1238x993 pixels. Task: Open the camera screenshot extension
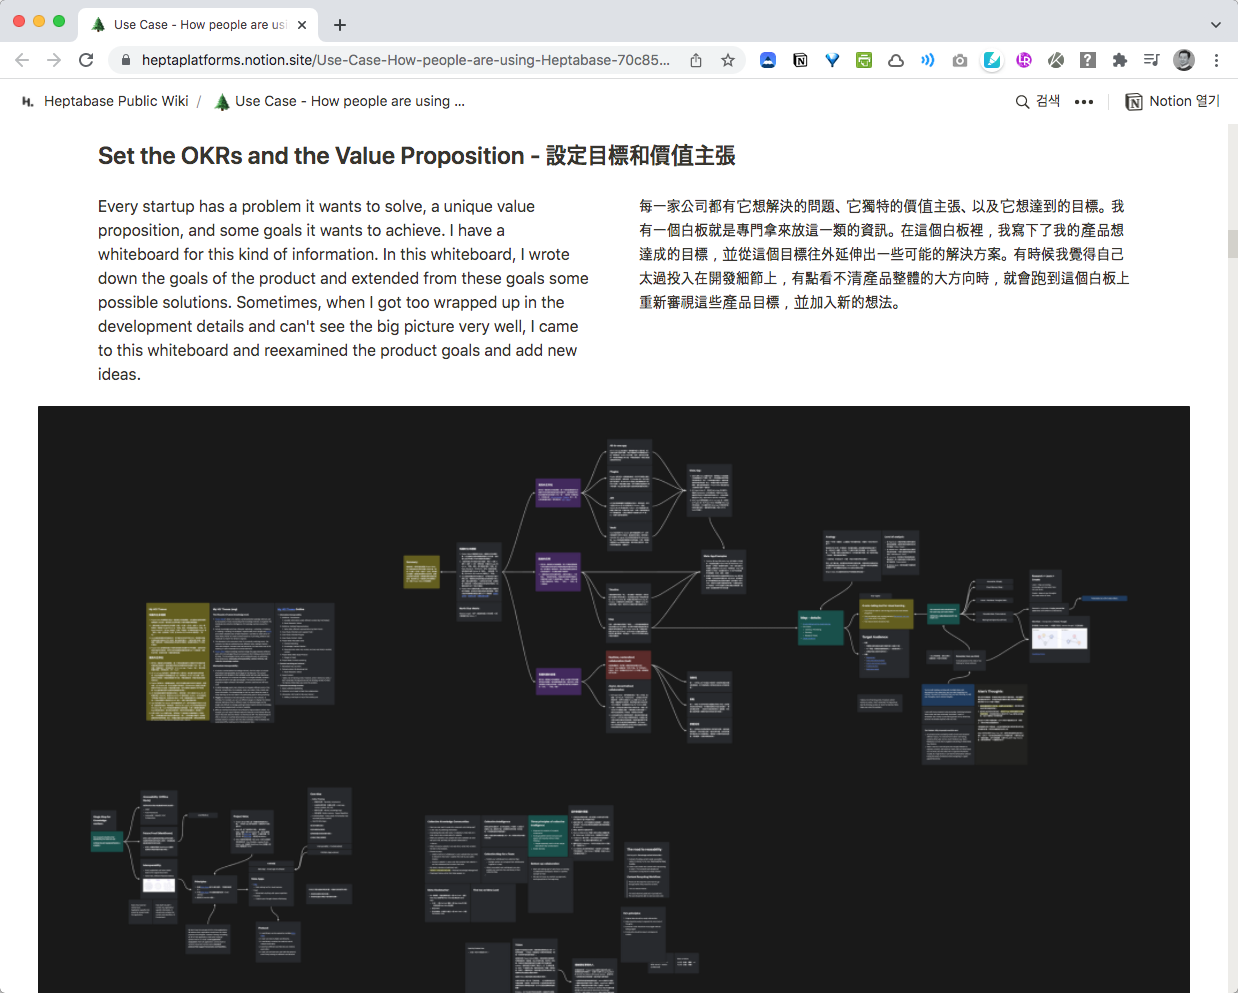pos(960,60)
